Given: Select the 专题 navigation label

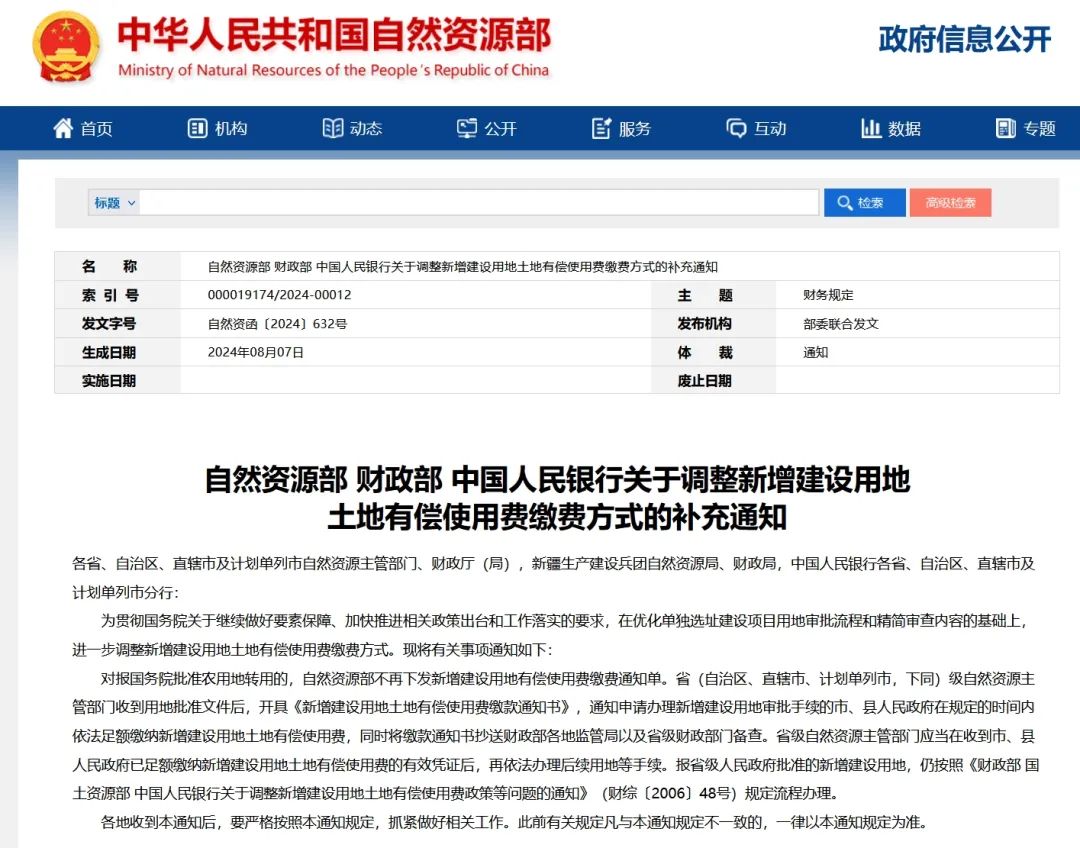Looking at the screenshot, I should click(1039, 129).
